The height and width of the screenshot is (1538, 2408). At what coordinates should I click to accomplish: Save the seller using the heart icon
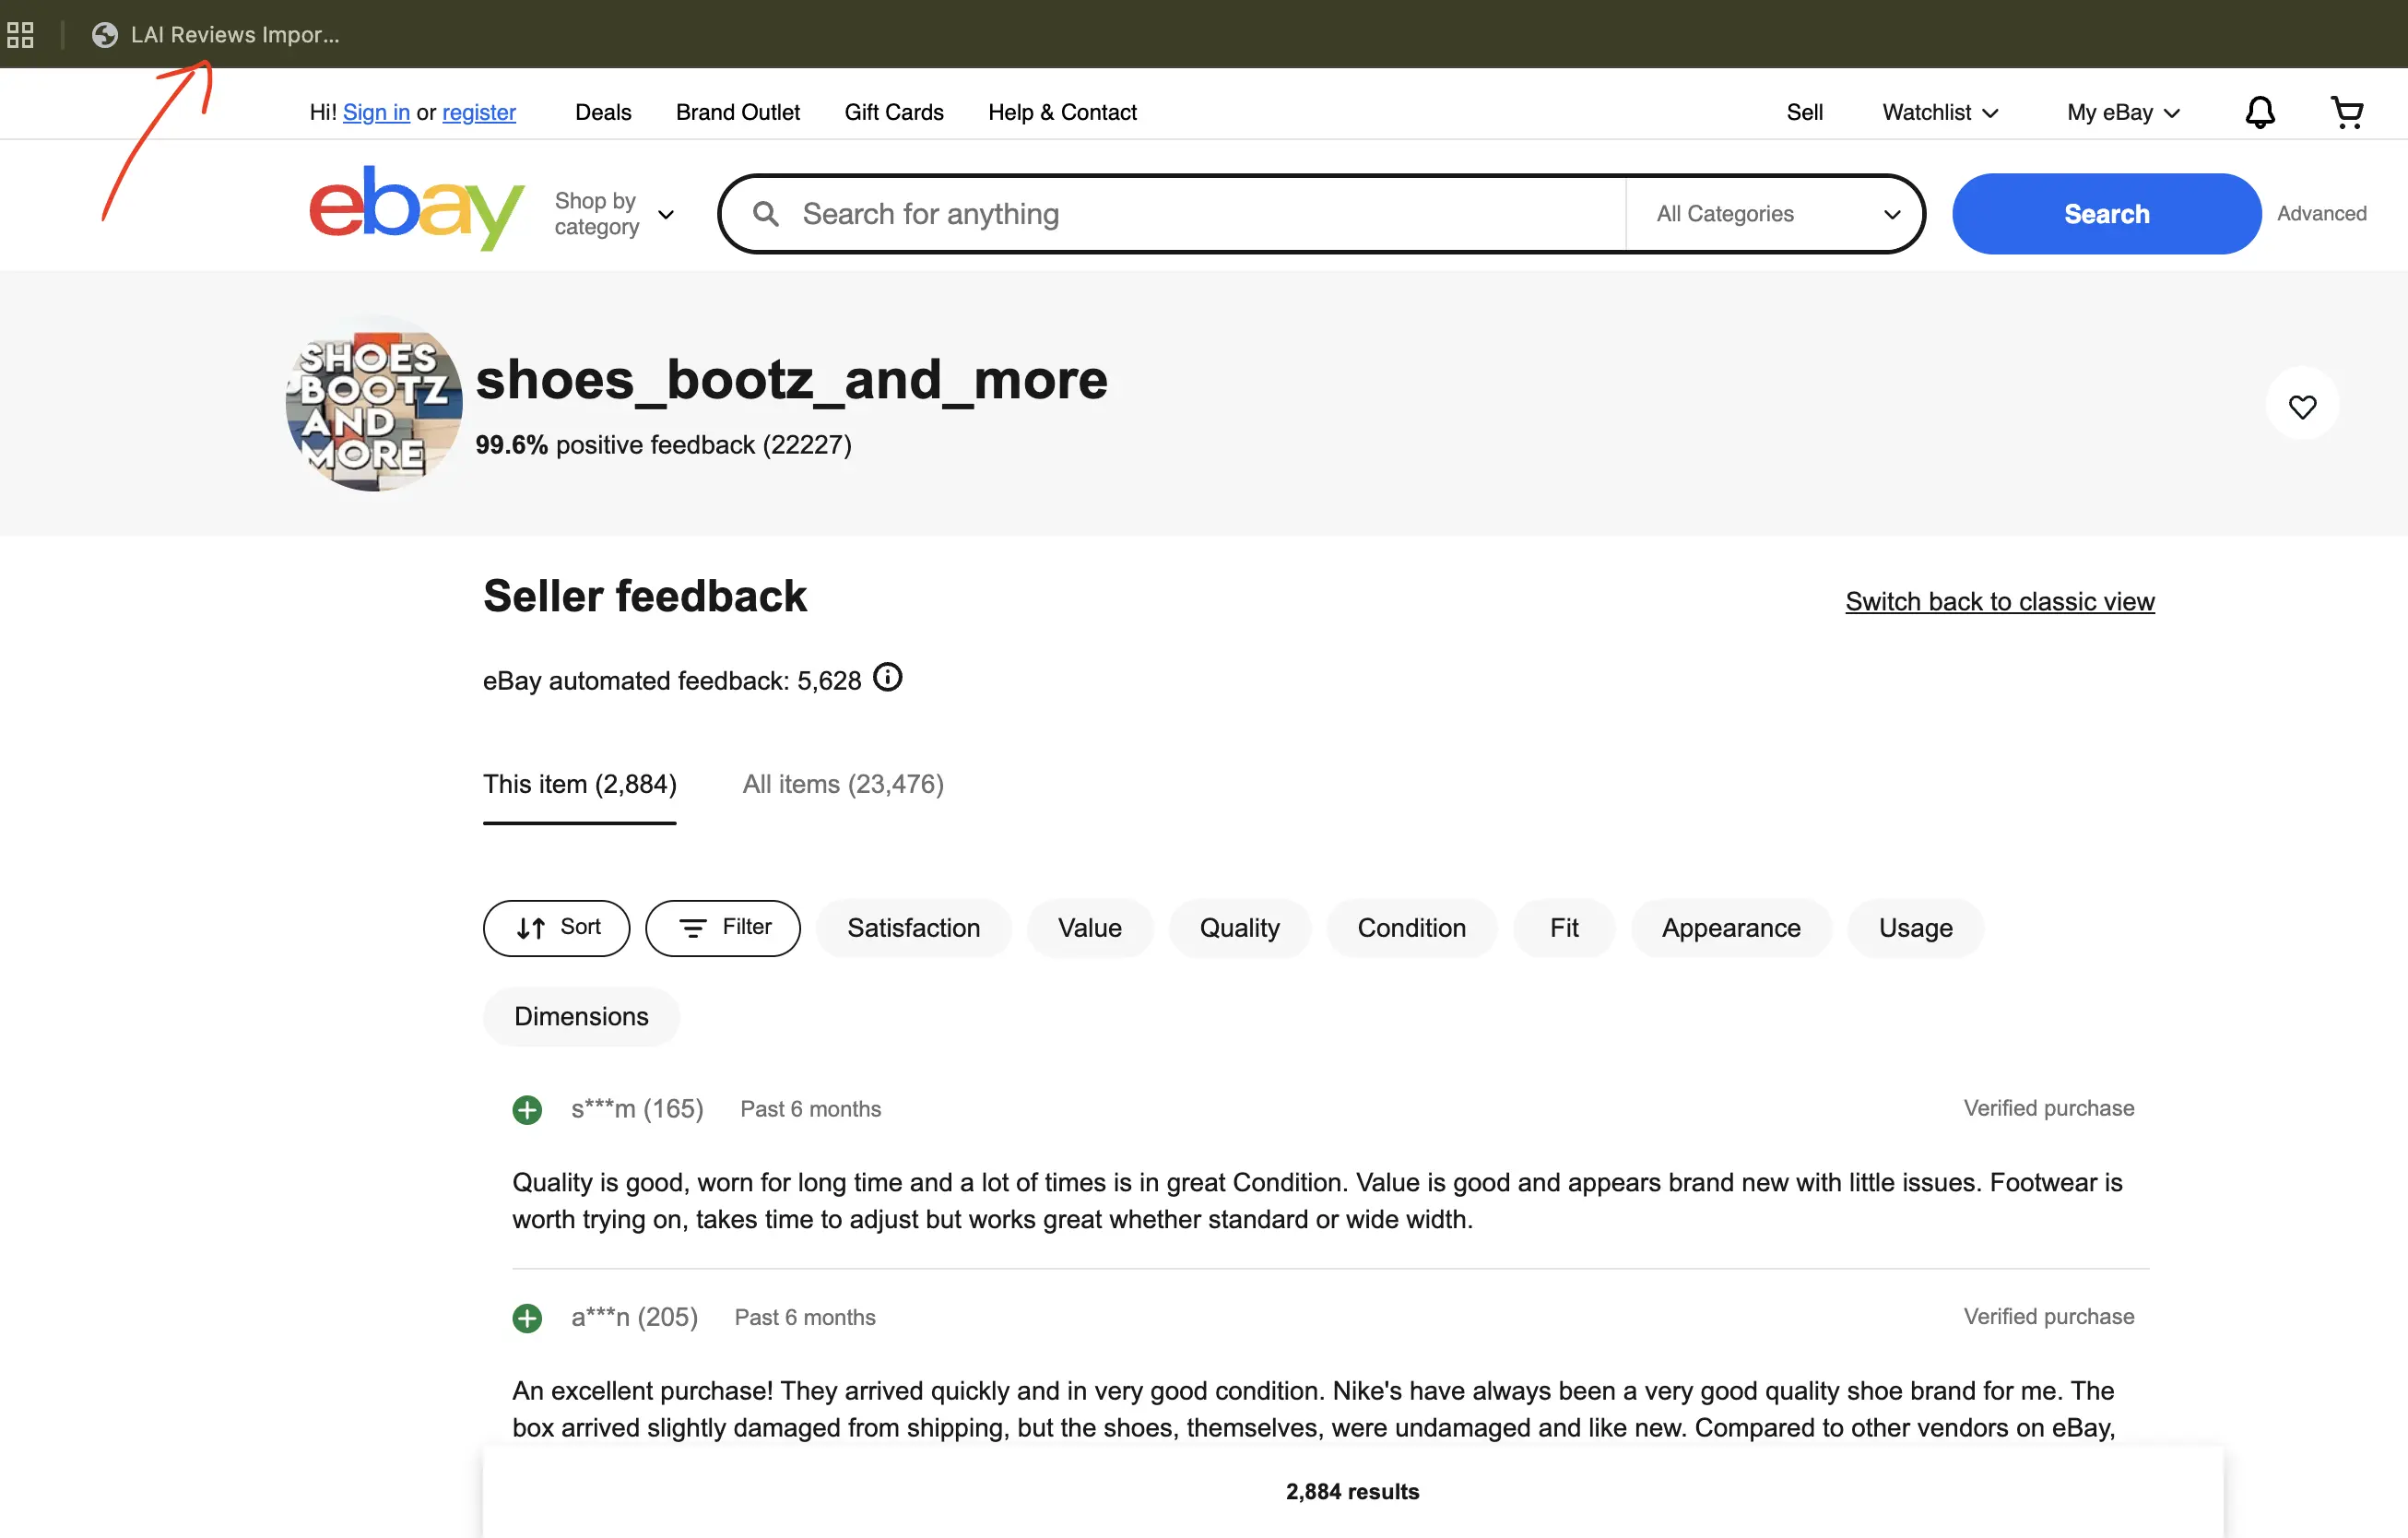[2303, 406]
